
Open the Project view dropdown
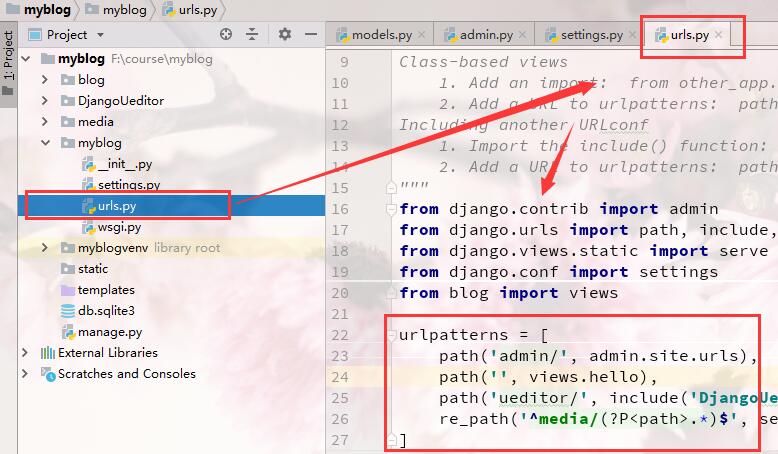pyautogui.click(x=100, y=35)
